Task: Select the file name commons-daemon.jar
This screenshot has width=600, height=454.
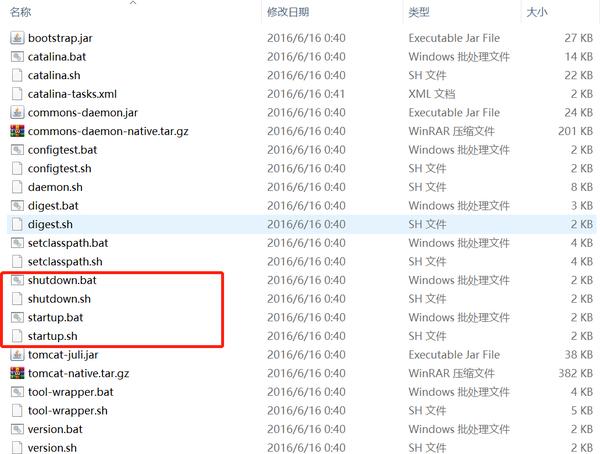Action: [x=83, y=113]
